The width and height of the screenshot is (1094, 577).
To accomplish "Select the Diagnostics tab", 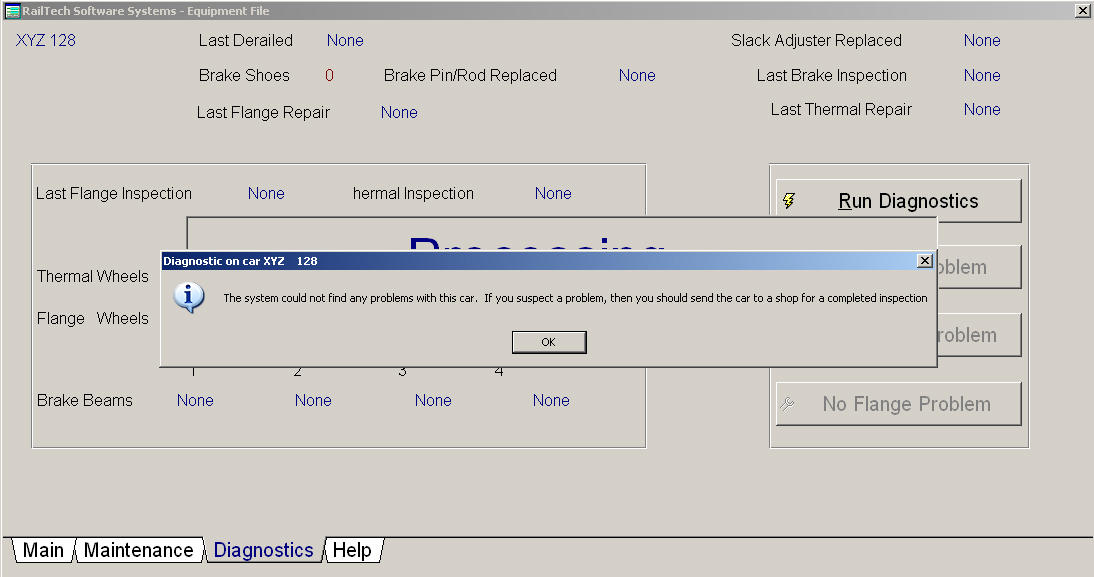I will pos(263,550).
